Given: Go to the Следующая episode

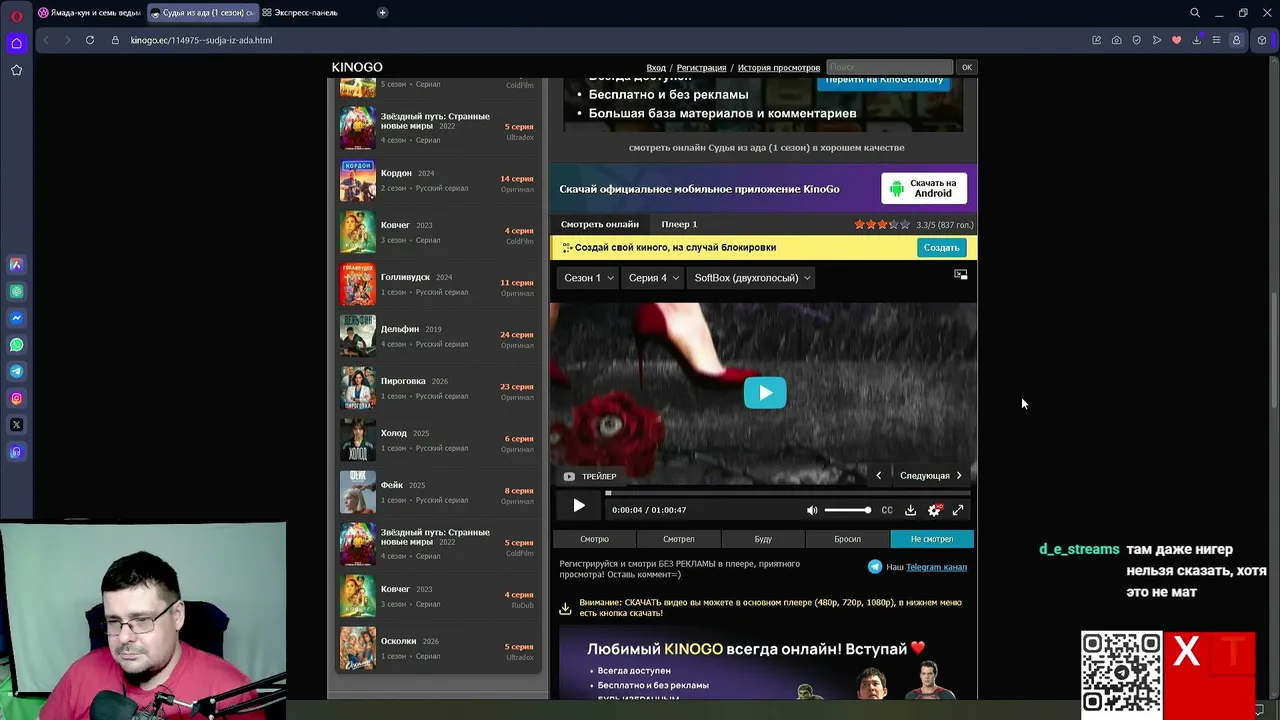Looking at the screenshot, I should tap(931, 476).
